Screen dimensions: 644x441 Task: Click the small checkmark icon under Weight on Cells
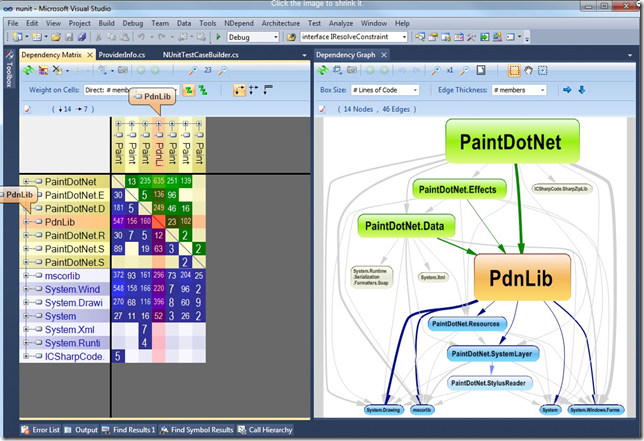[28, 109]
